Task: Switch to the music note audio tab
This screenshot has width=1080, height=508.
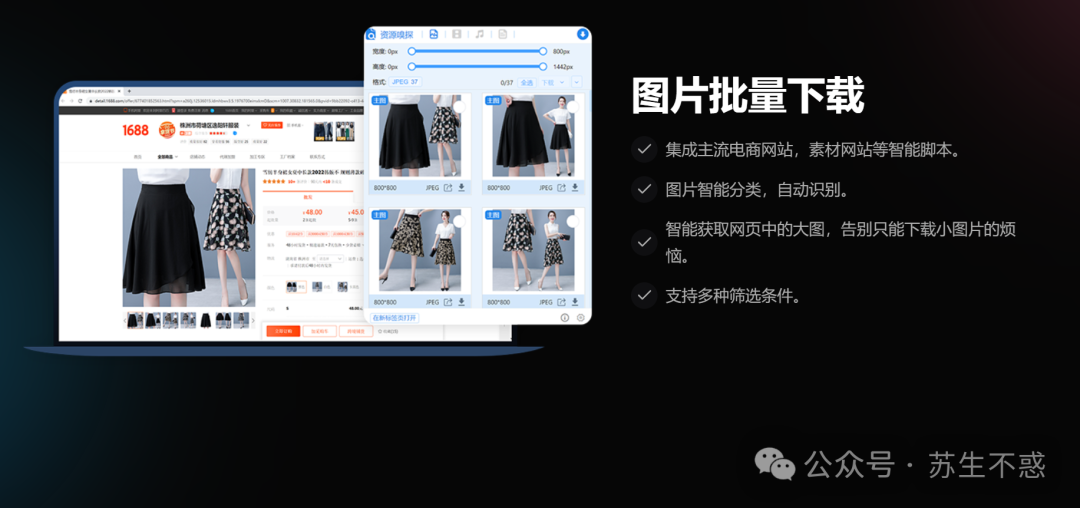Action: point(480,34)
